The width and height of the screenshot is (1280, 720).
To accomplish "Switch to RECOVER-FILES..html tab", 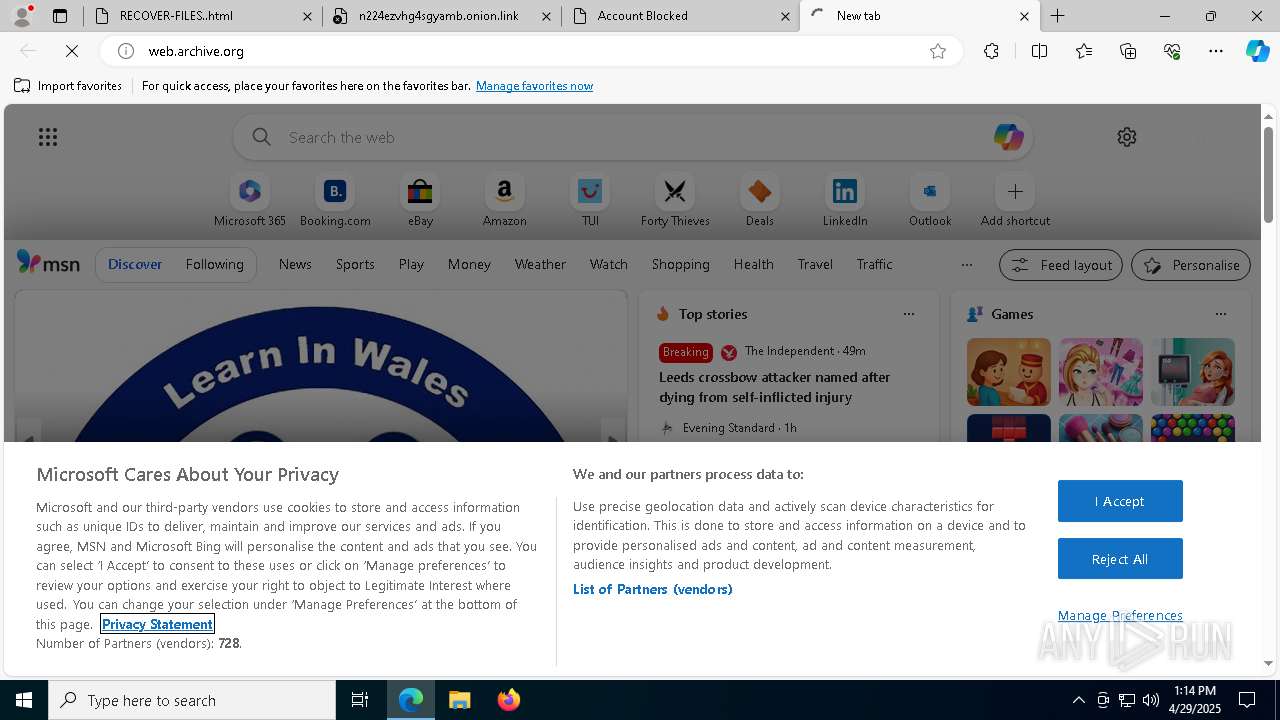I will pos(203,16).
